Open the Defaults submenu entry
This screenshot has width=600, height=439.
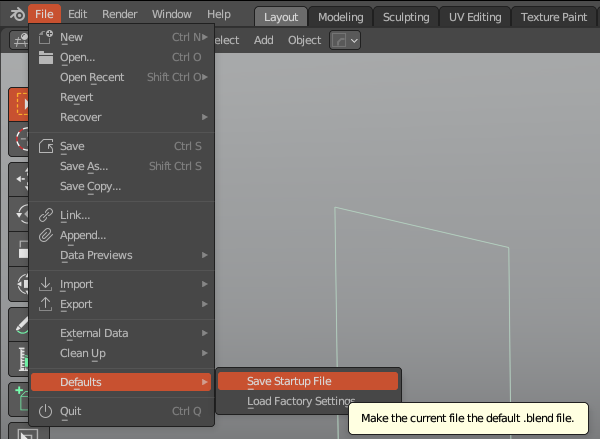[121, 382]
